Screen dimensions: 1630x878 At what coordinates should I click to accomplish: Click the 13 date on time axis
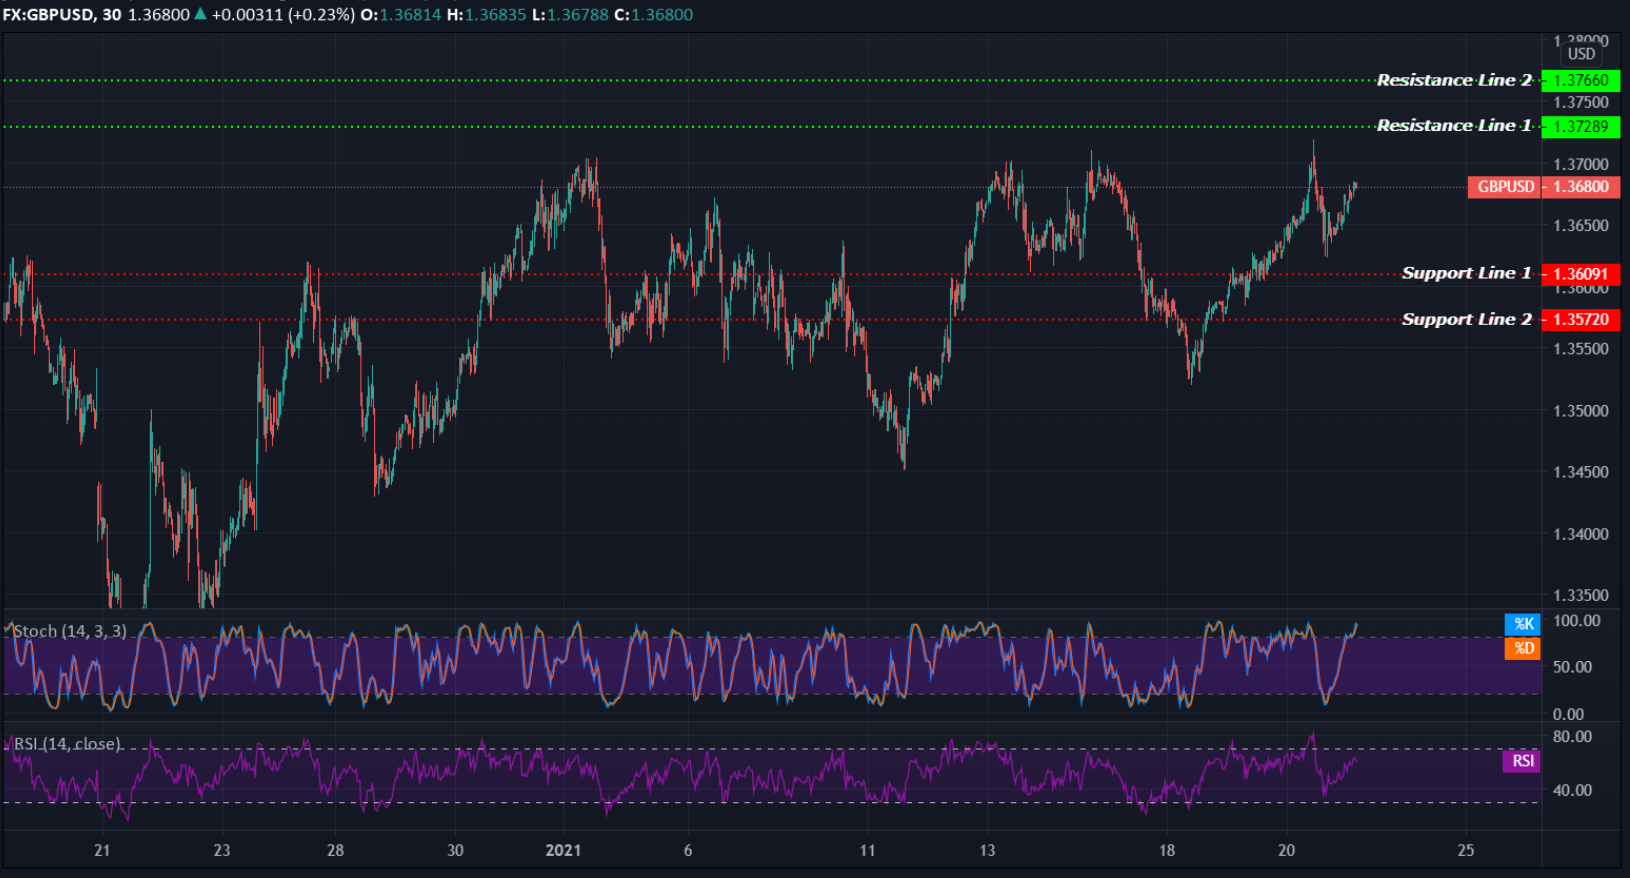pos(987,850)
